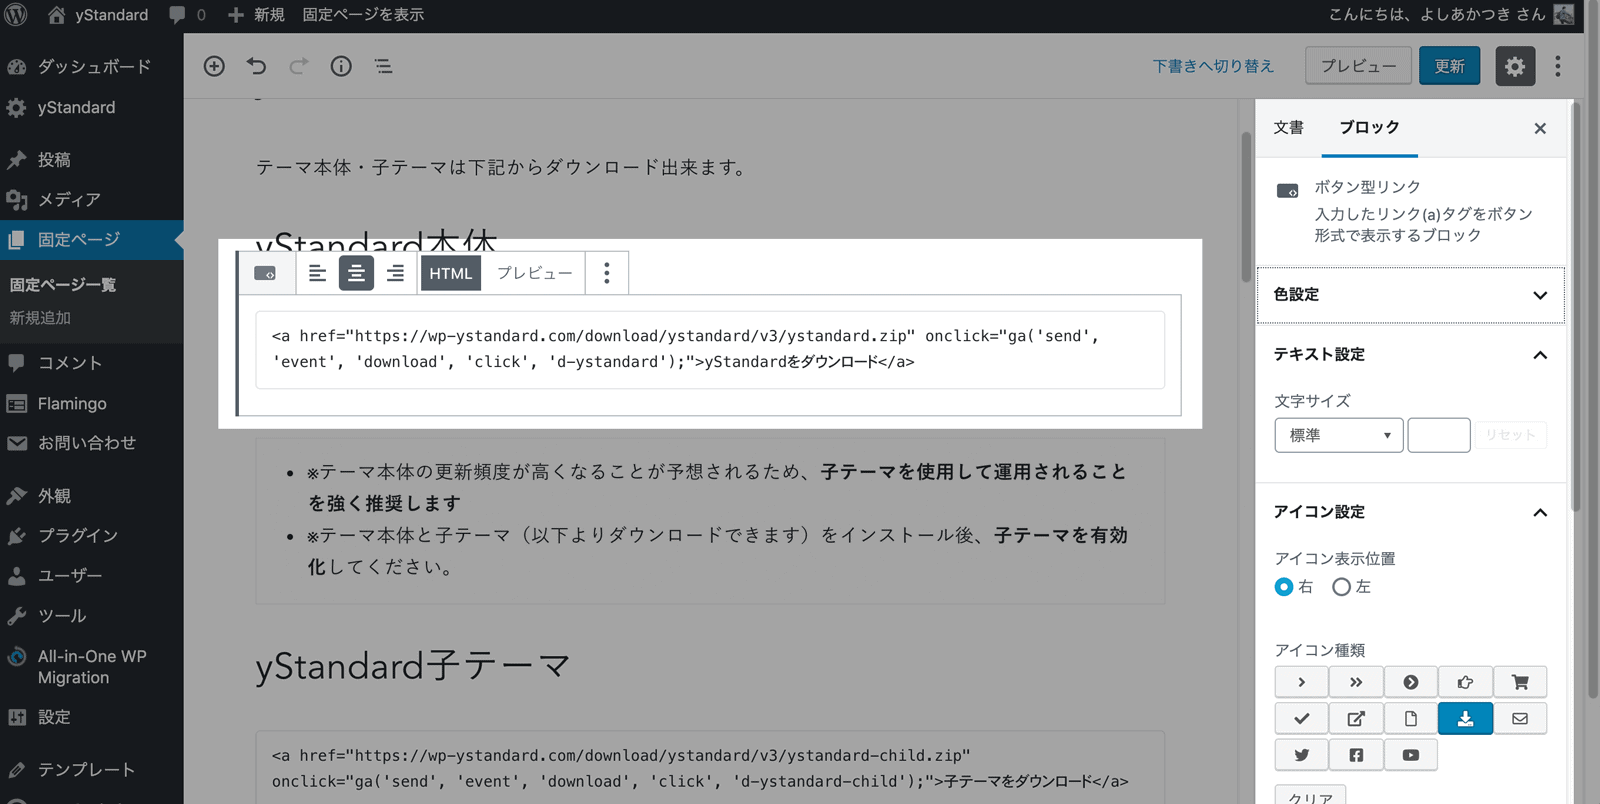Choose the download icon

(1465, 718)
